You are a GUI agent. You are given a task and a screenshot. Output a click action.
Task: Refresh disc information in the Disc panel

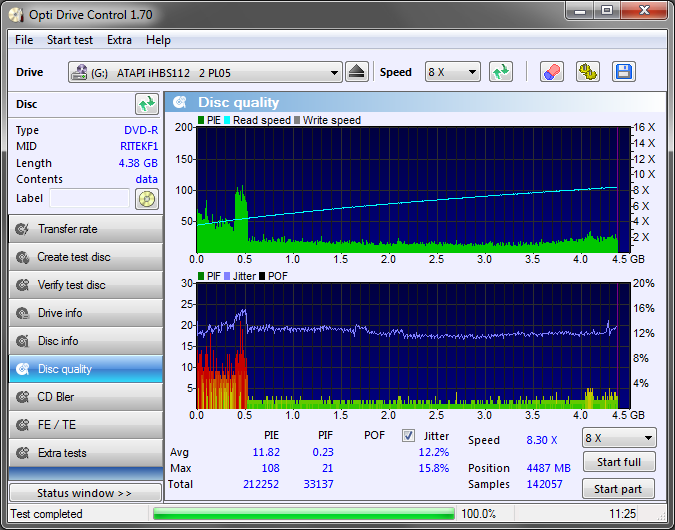coord(147,104)
